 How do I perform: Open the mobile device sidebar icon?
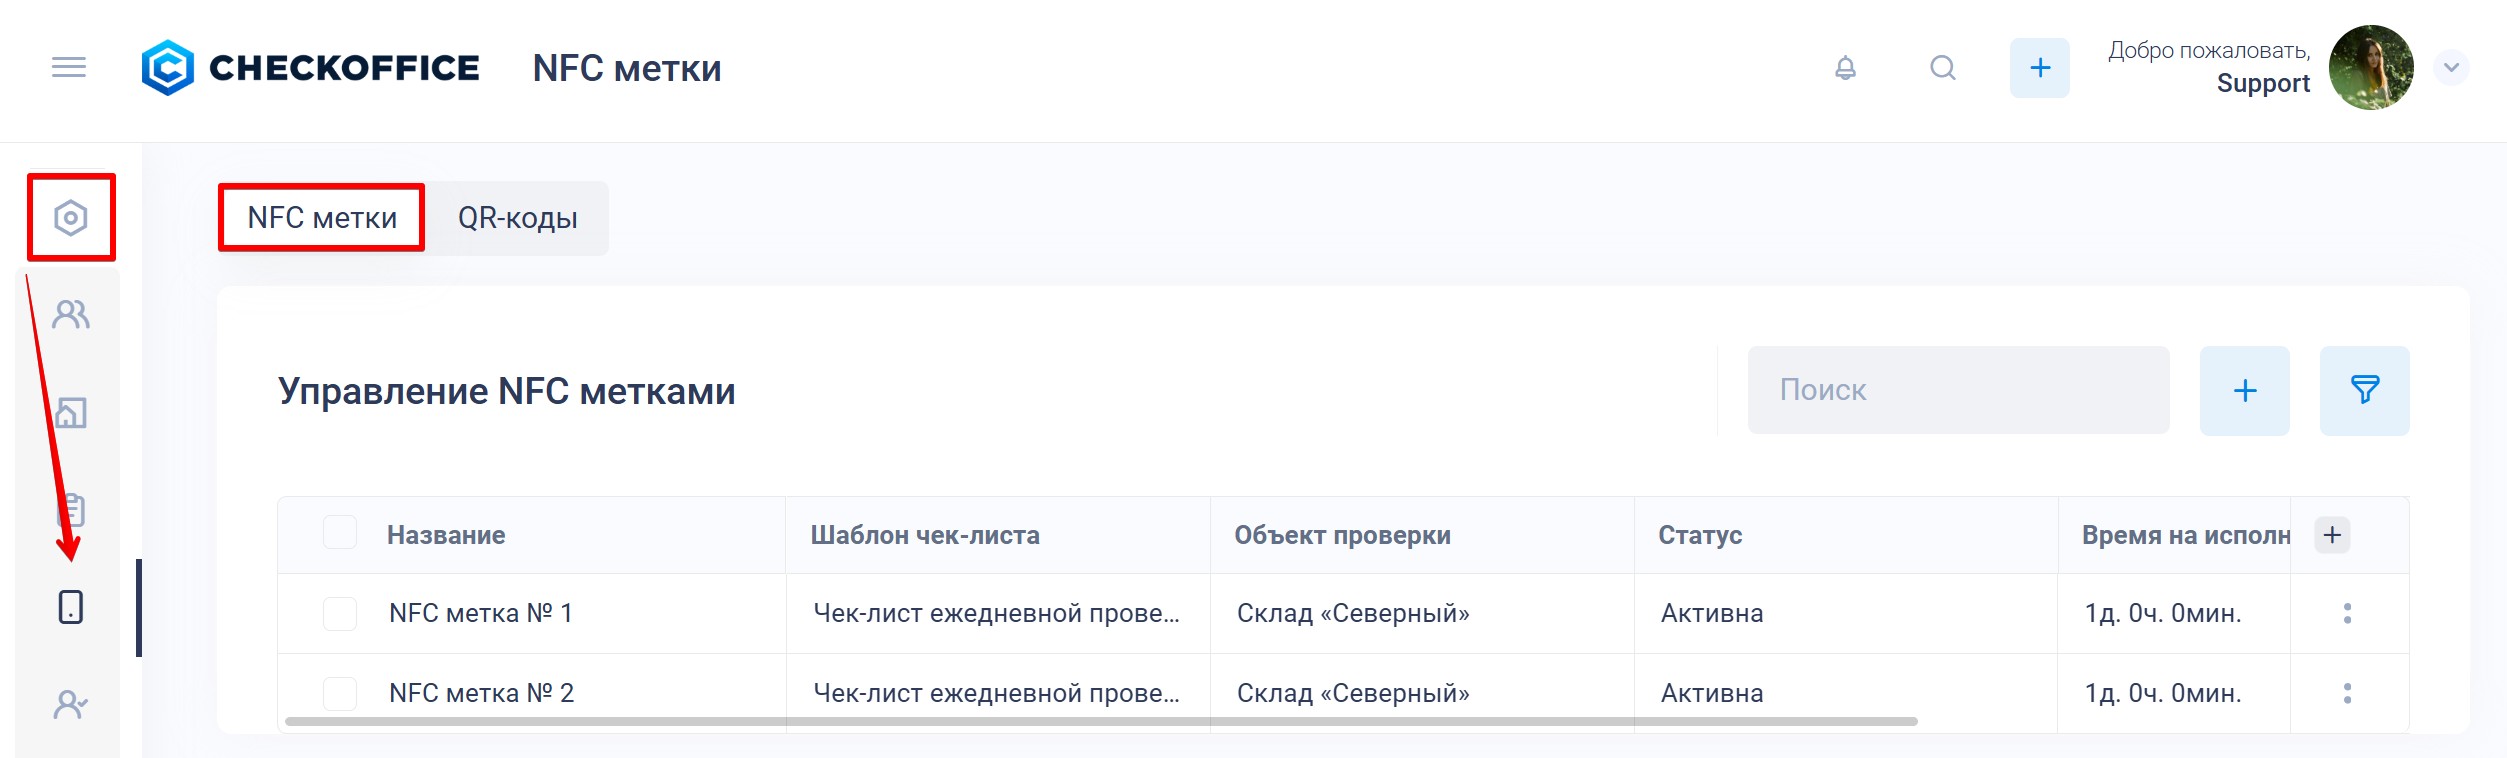pyautogui.click(x=71, y=607)
